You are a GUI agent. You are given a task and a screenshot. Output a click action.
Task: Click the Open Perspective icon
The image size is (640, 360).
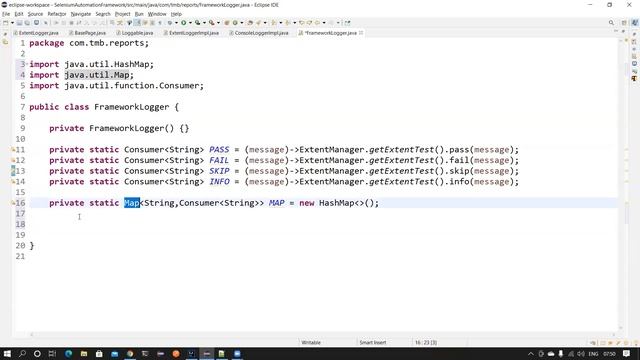pos(624,23)
